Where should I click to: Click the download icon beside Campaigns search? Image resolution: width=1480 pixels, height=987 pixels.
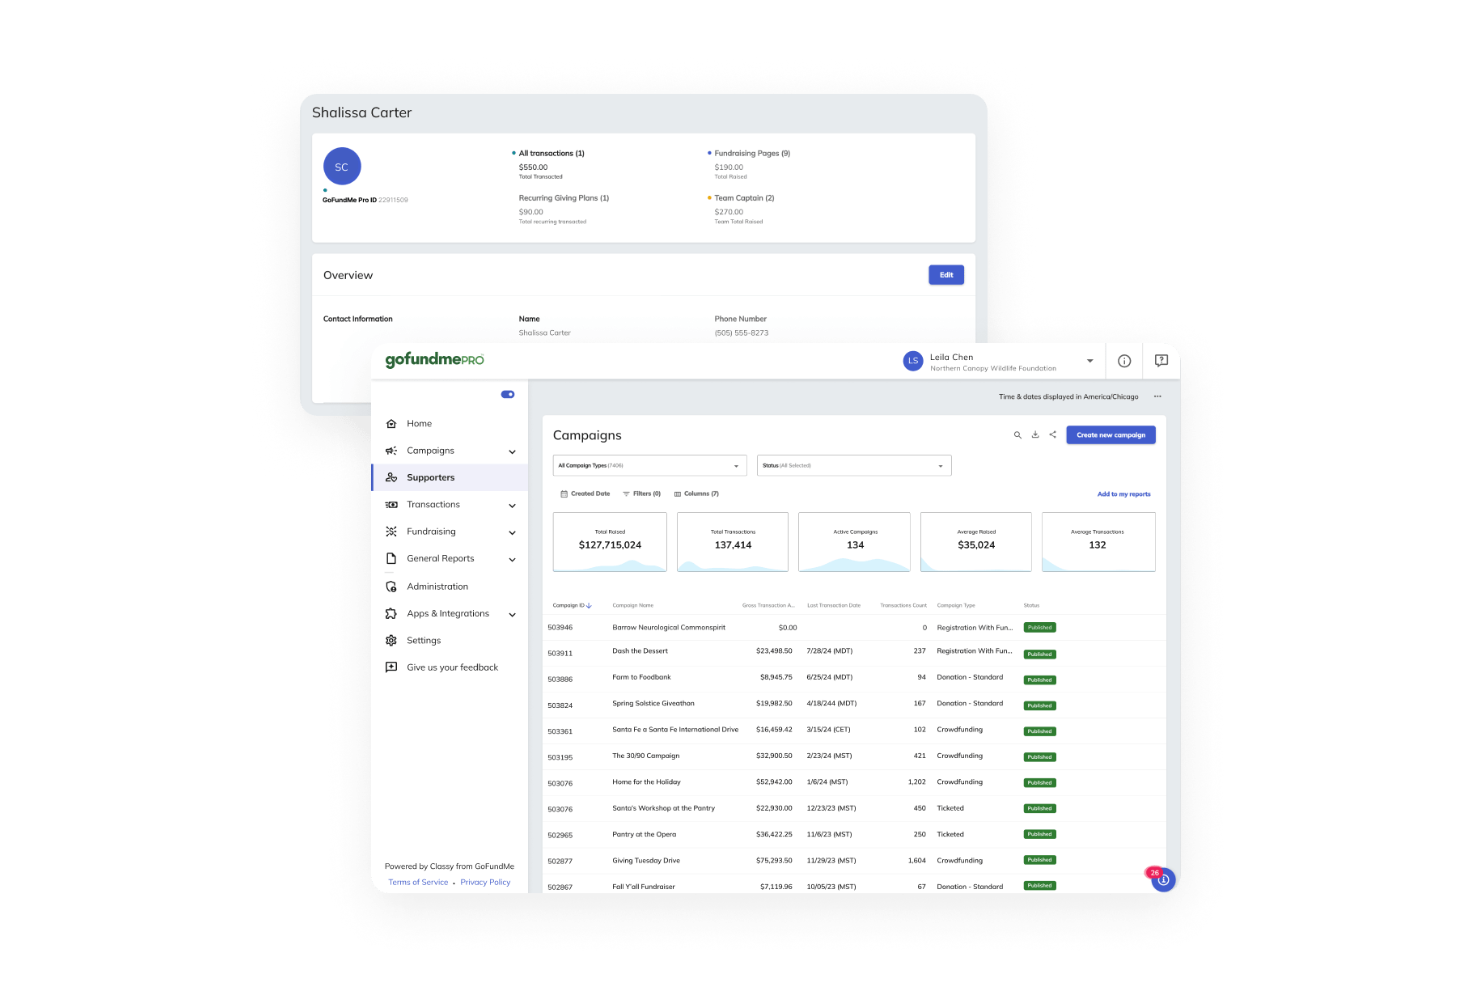coord(1035,435)
